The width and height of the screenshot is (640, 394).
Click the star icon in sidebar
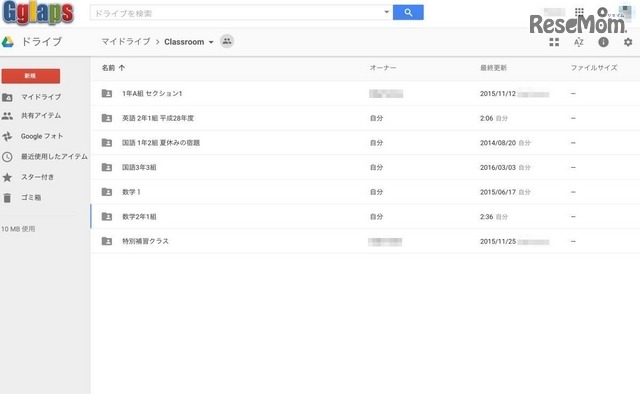tap(7, 177)
